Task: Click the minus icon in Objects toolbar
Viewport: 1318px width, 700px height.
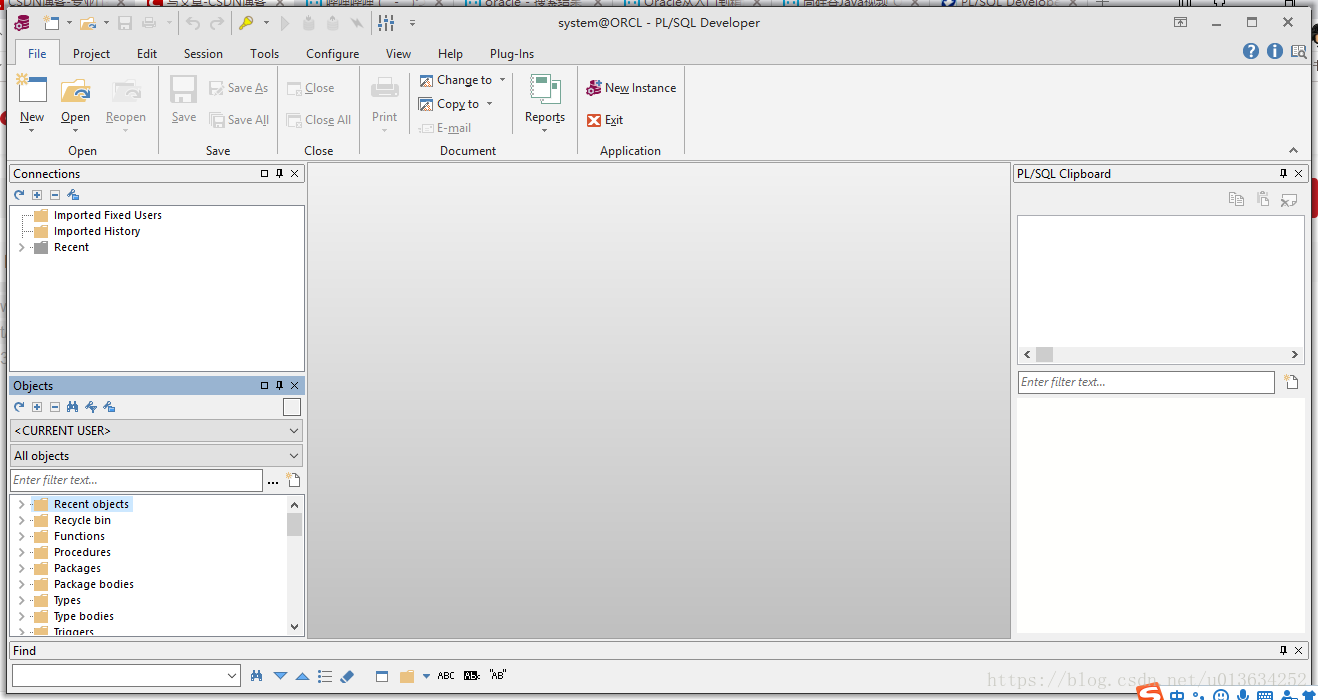Action: coord(55,407)
